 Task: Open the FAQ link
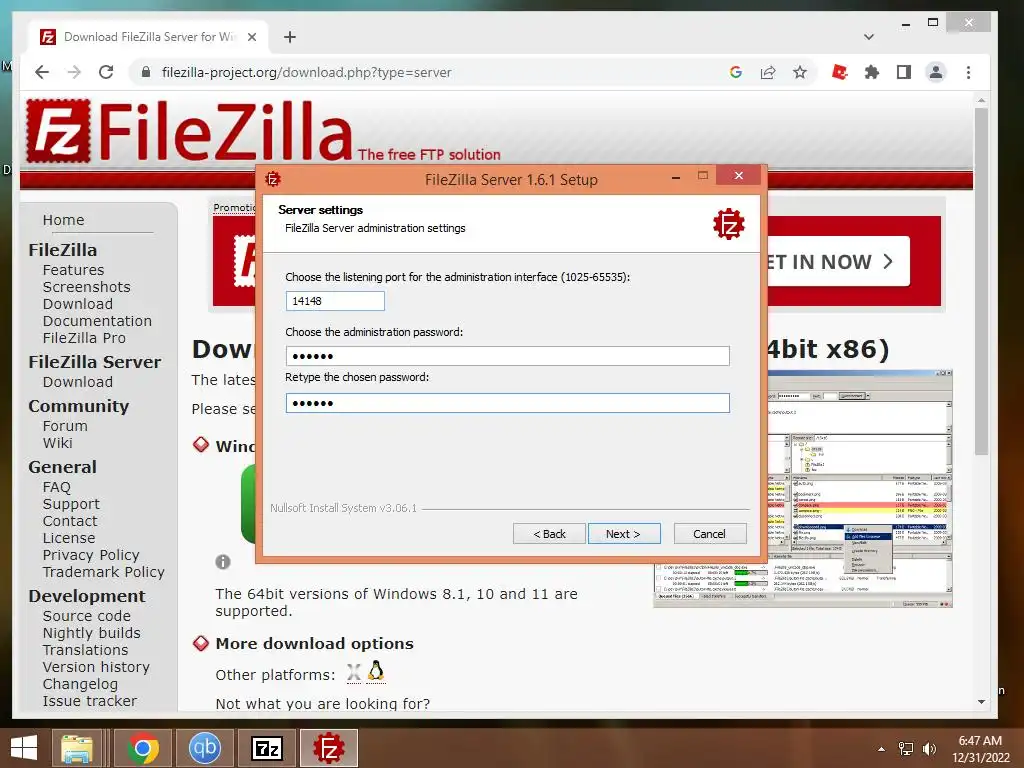(x=56, y=487)
